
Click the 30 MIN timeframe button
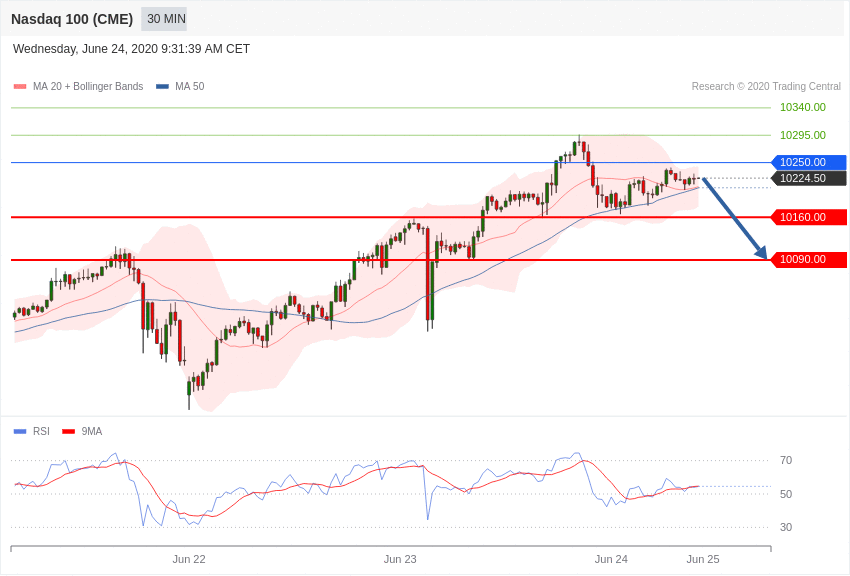(x=166, y=19)
